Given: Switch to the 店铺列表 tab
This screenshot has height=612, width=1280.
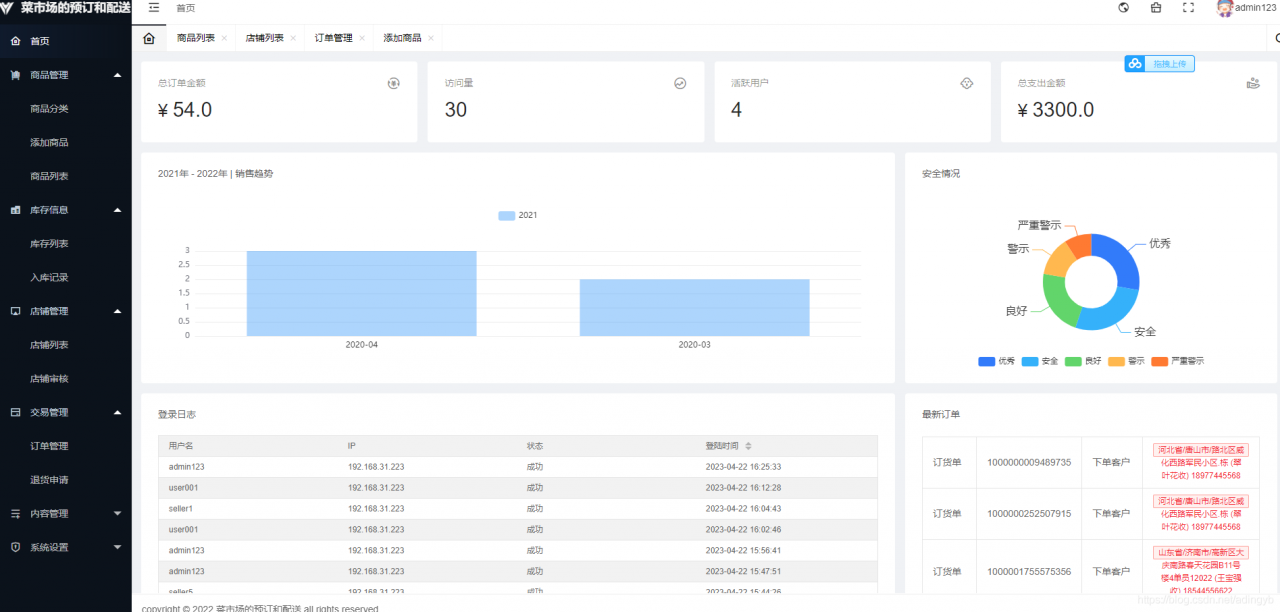Looking at the screenshot, I should point(264,38).
